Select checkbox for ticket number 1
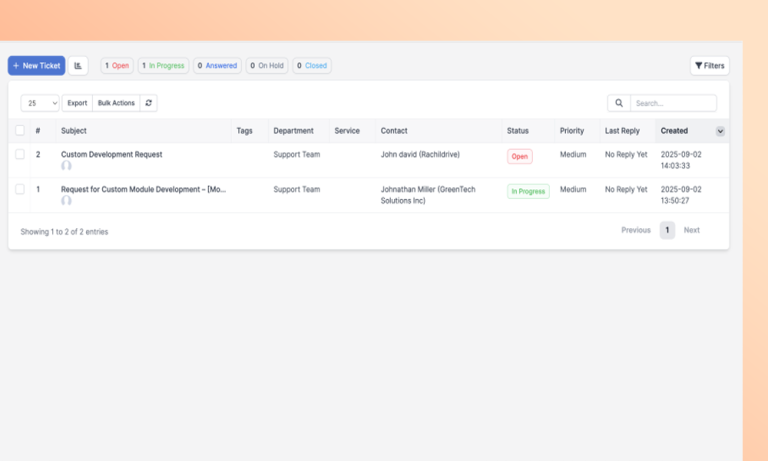 tap(20, 189)
